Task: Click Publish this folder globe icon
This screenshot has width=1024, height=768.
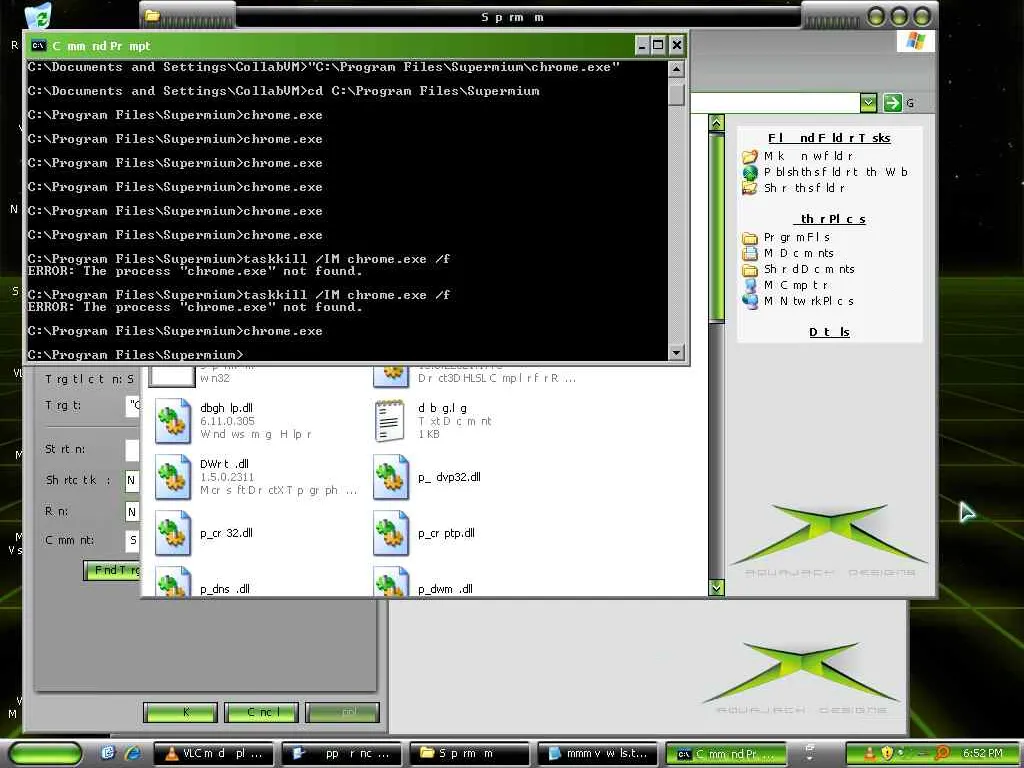Action: click(750, 172)
